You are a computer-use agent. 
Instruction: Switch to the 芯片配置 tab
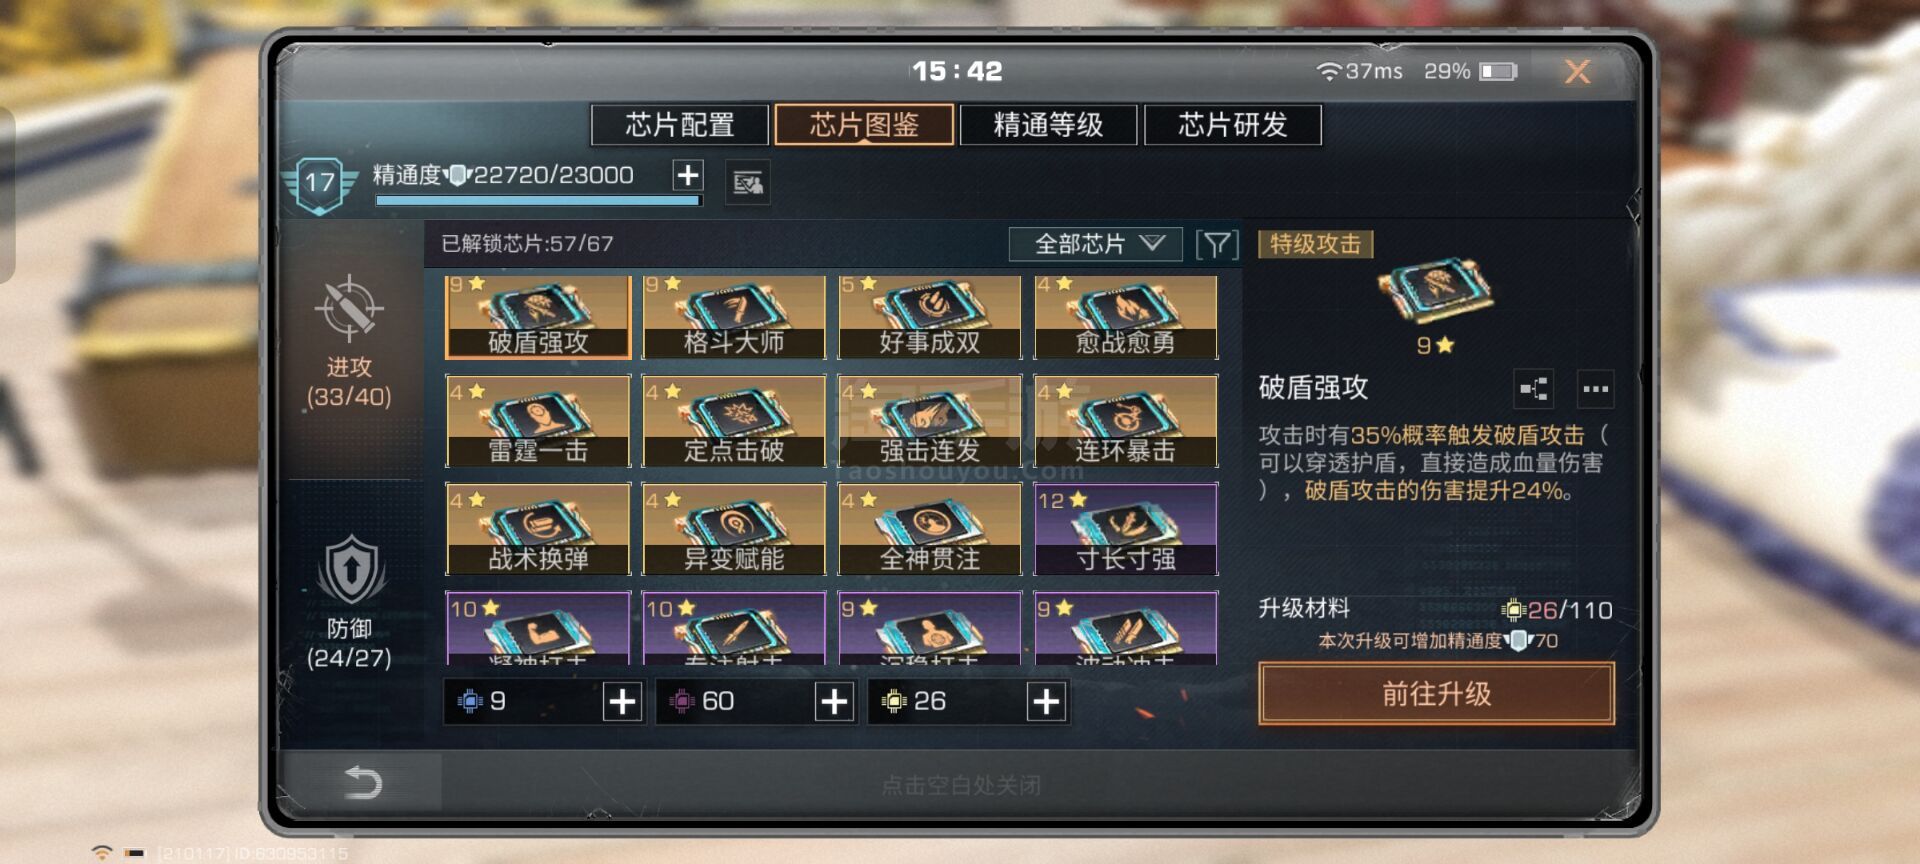[680, 125]
